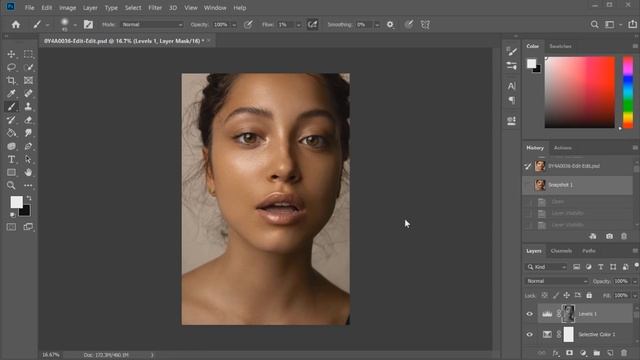Open the layer Opacity dropdown

point(634,281)
